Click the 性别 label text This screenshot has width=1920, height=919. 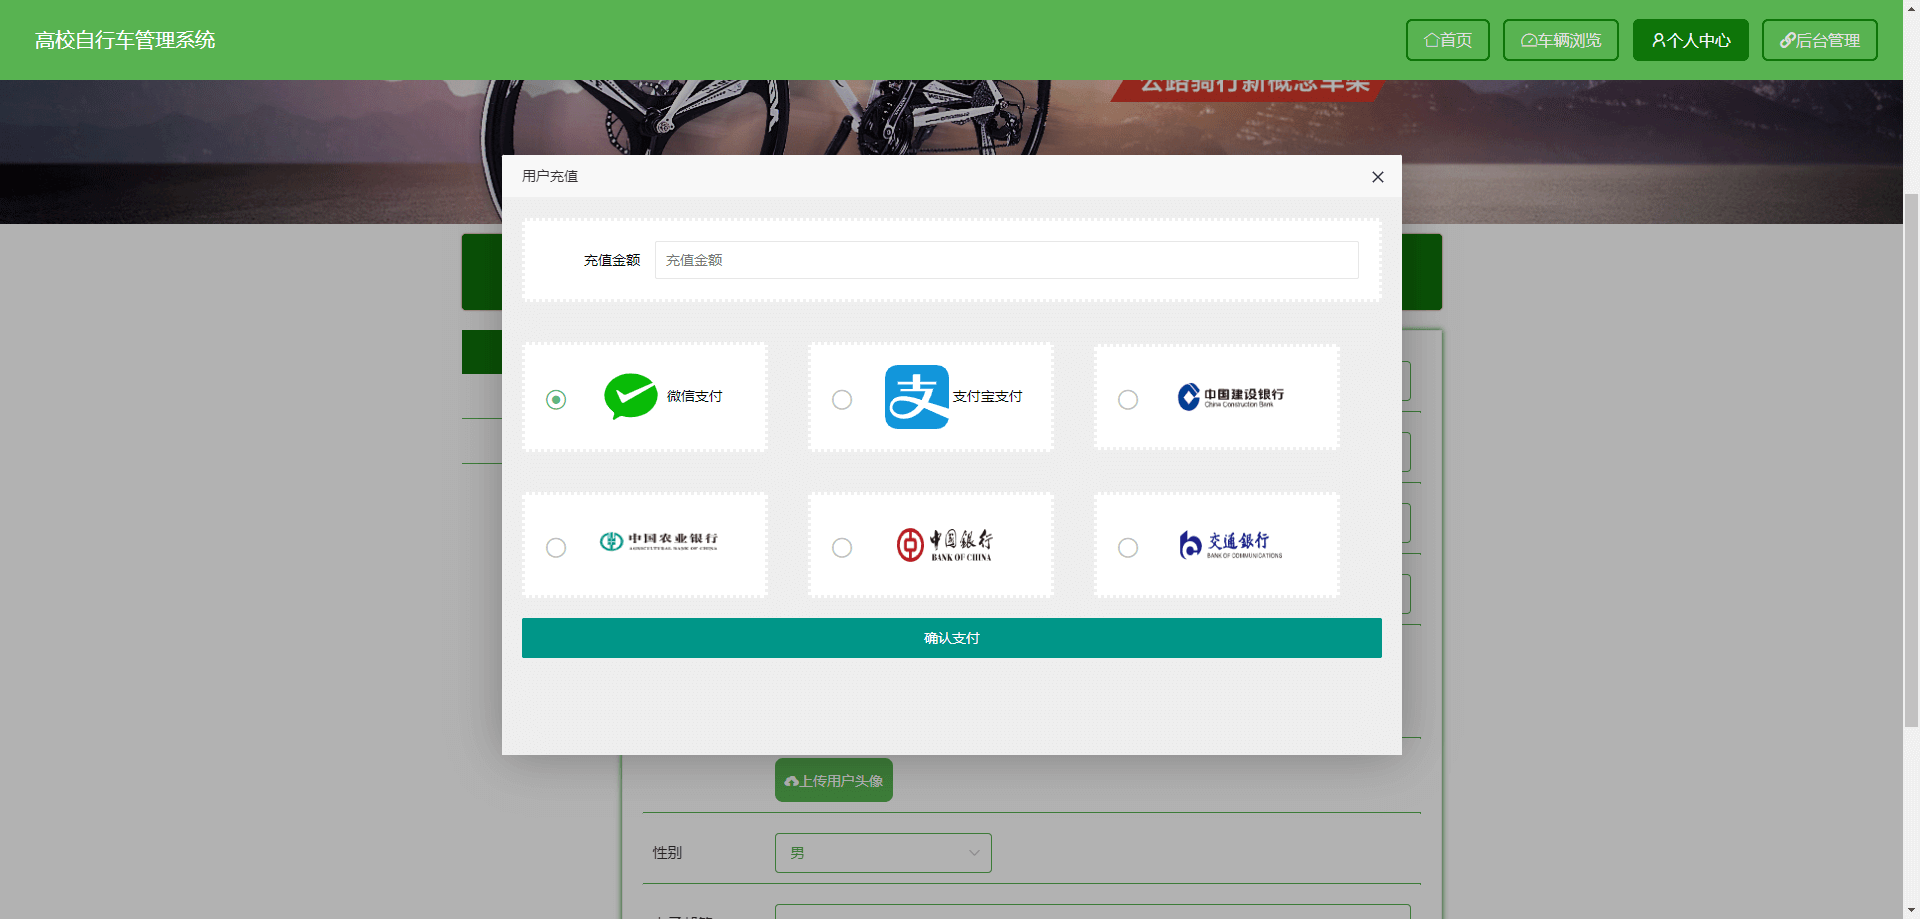[667, 853]
